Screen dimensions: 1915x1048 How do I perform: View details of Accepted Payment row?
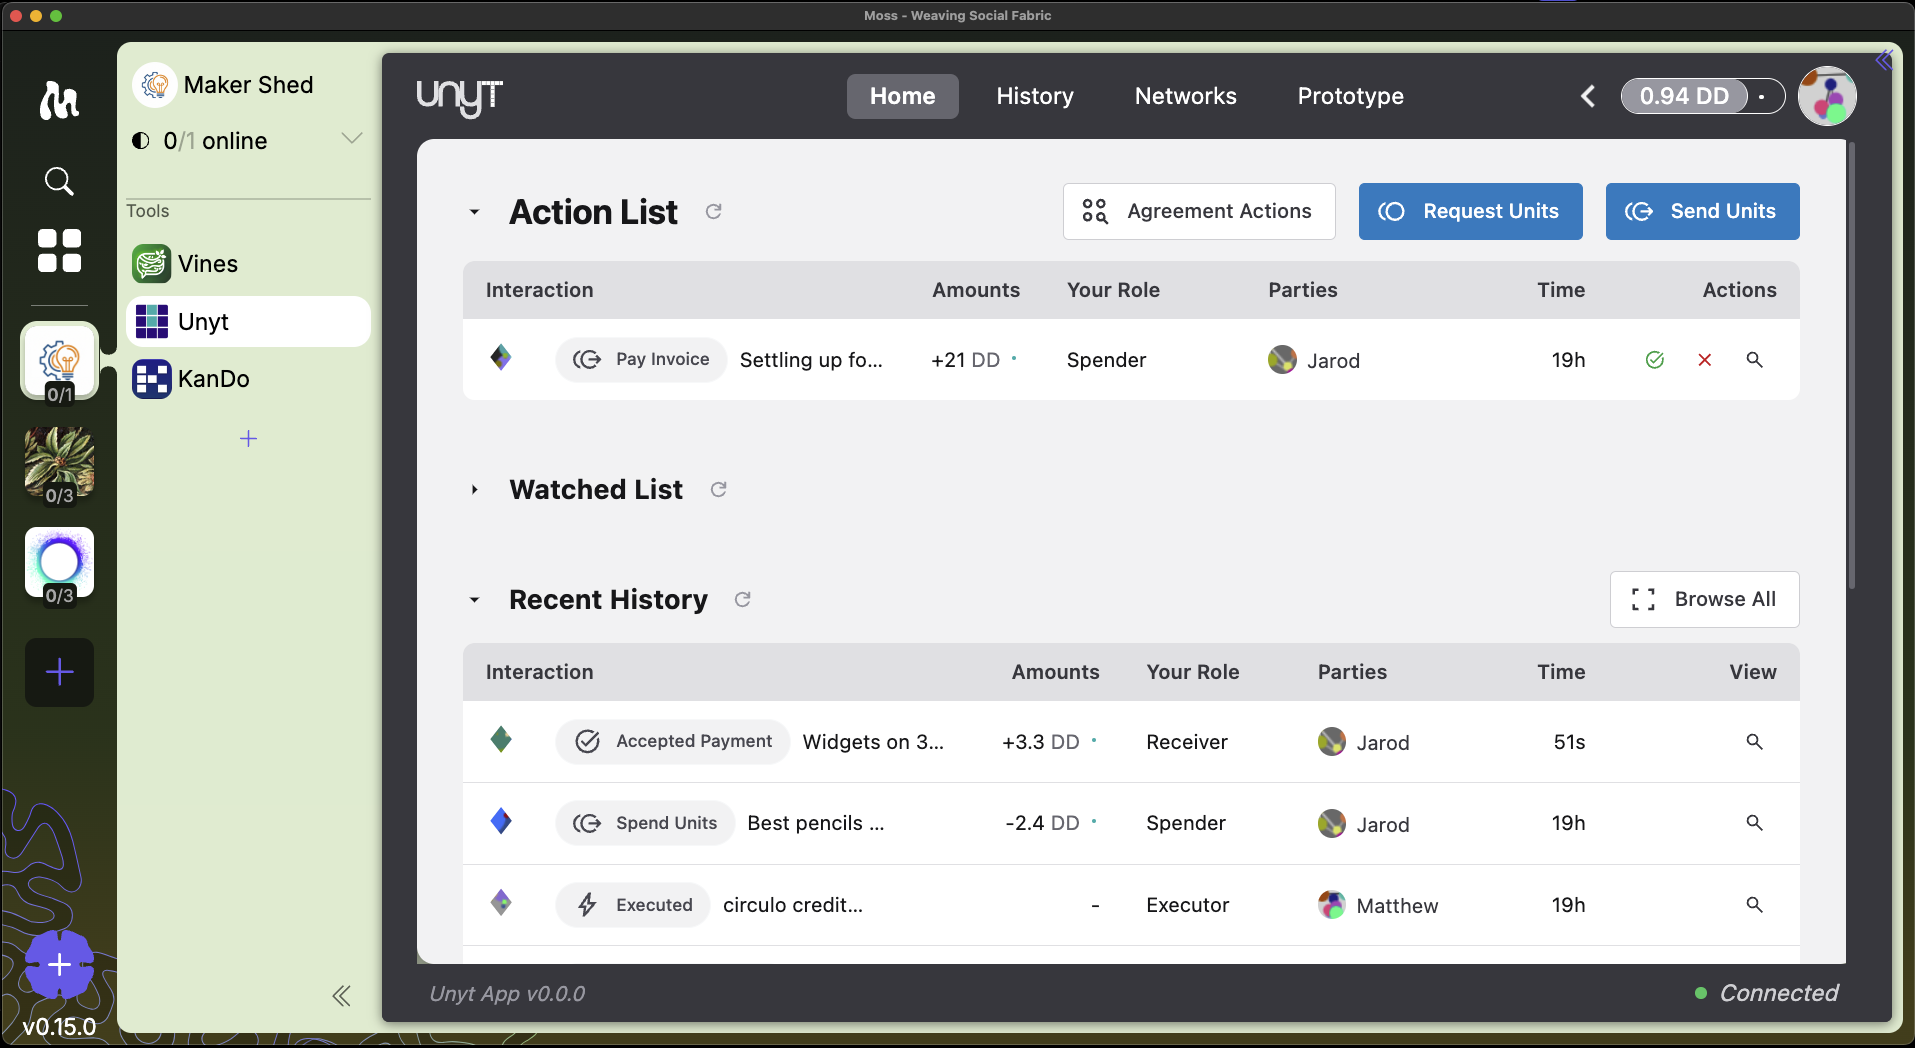(1753, 742)
